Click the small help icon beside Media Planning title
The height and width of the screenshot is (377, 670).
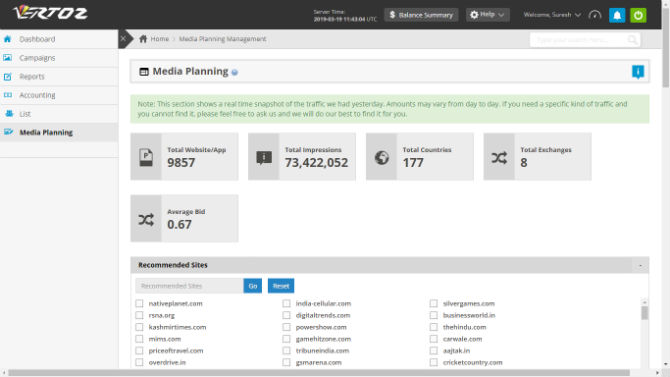pyautogui.click(x=235, y=73)
